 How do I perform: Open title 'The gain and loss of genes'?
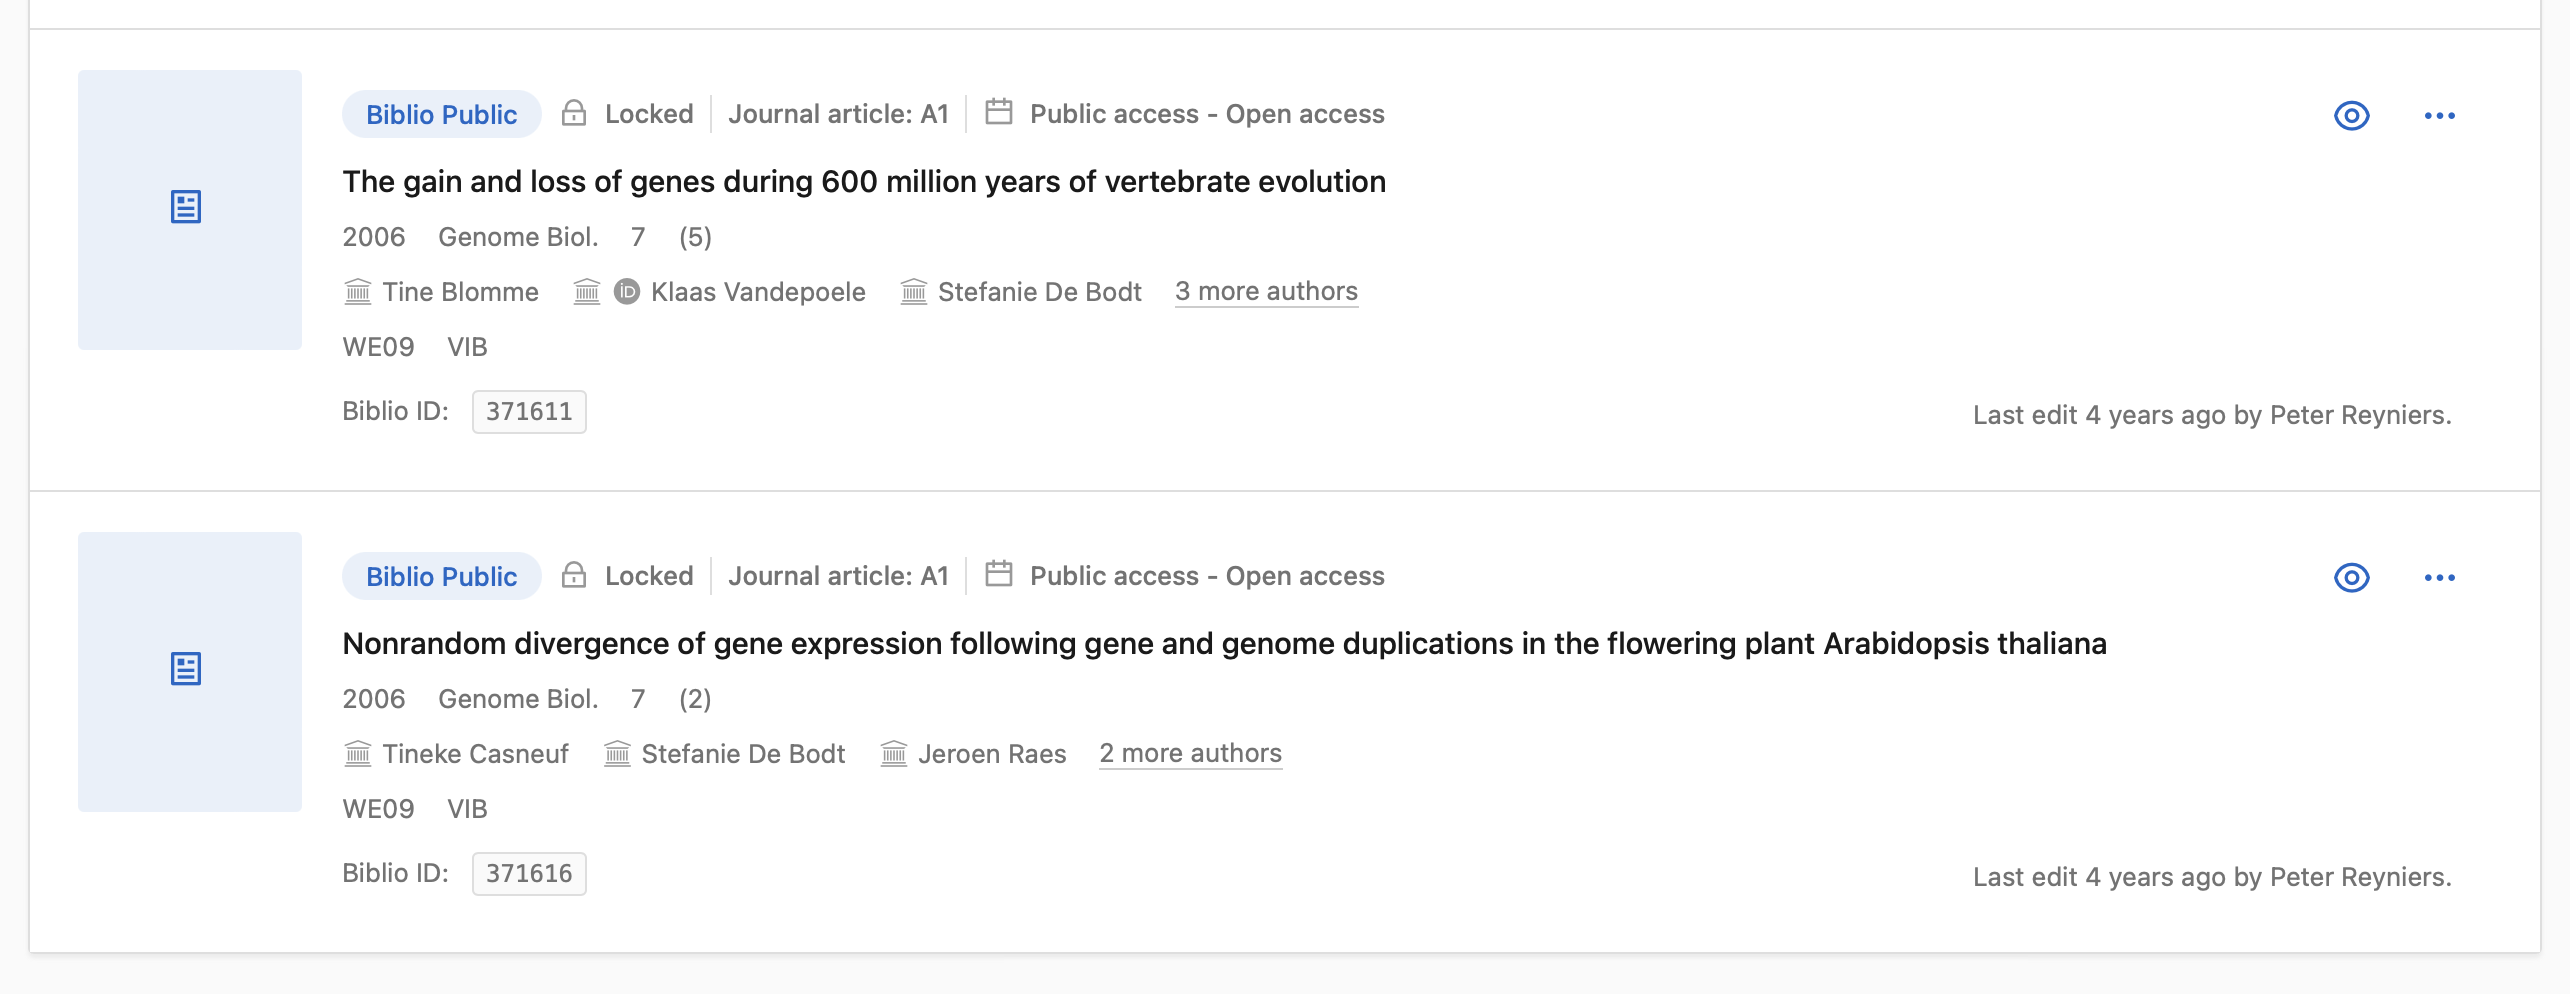[x=863, y=182]
